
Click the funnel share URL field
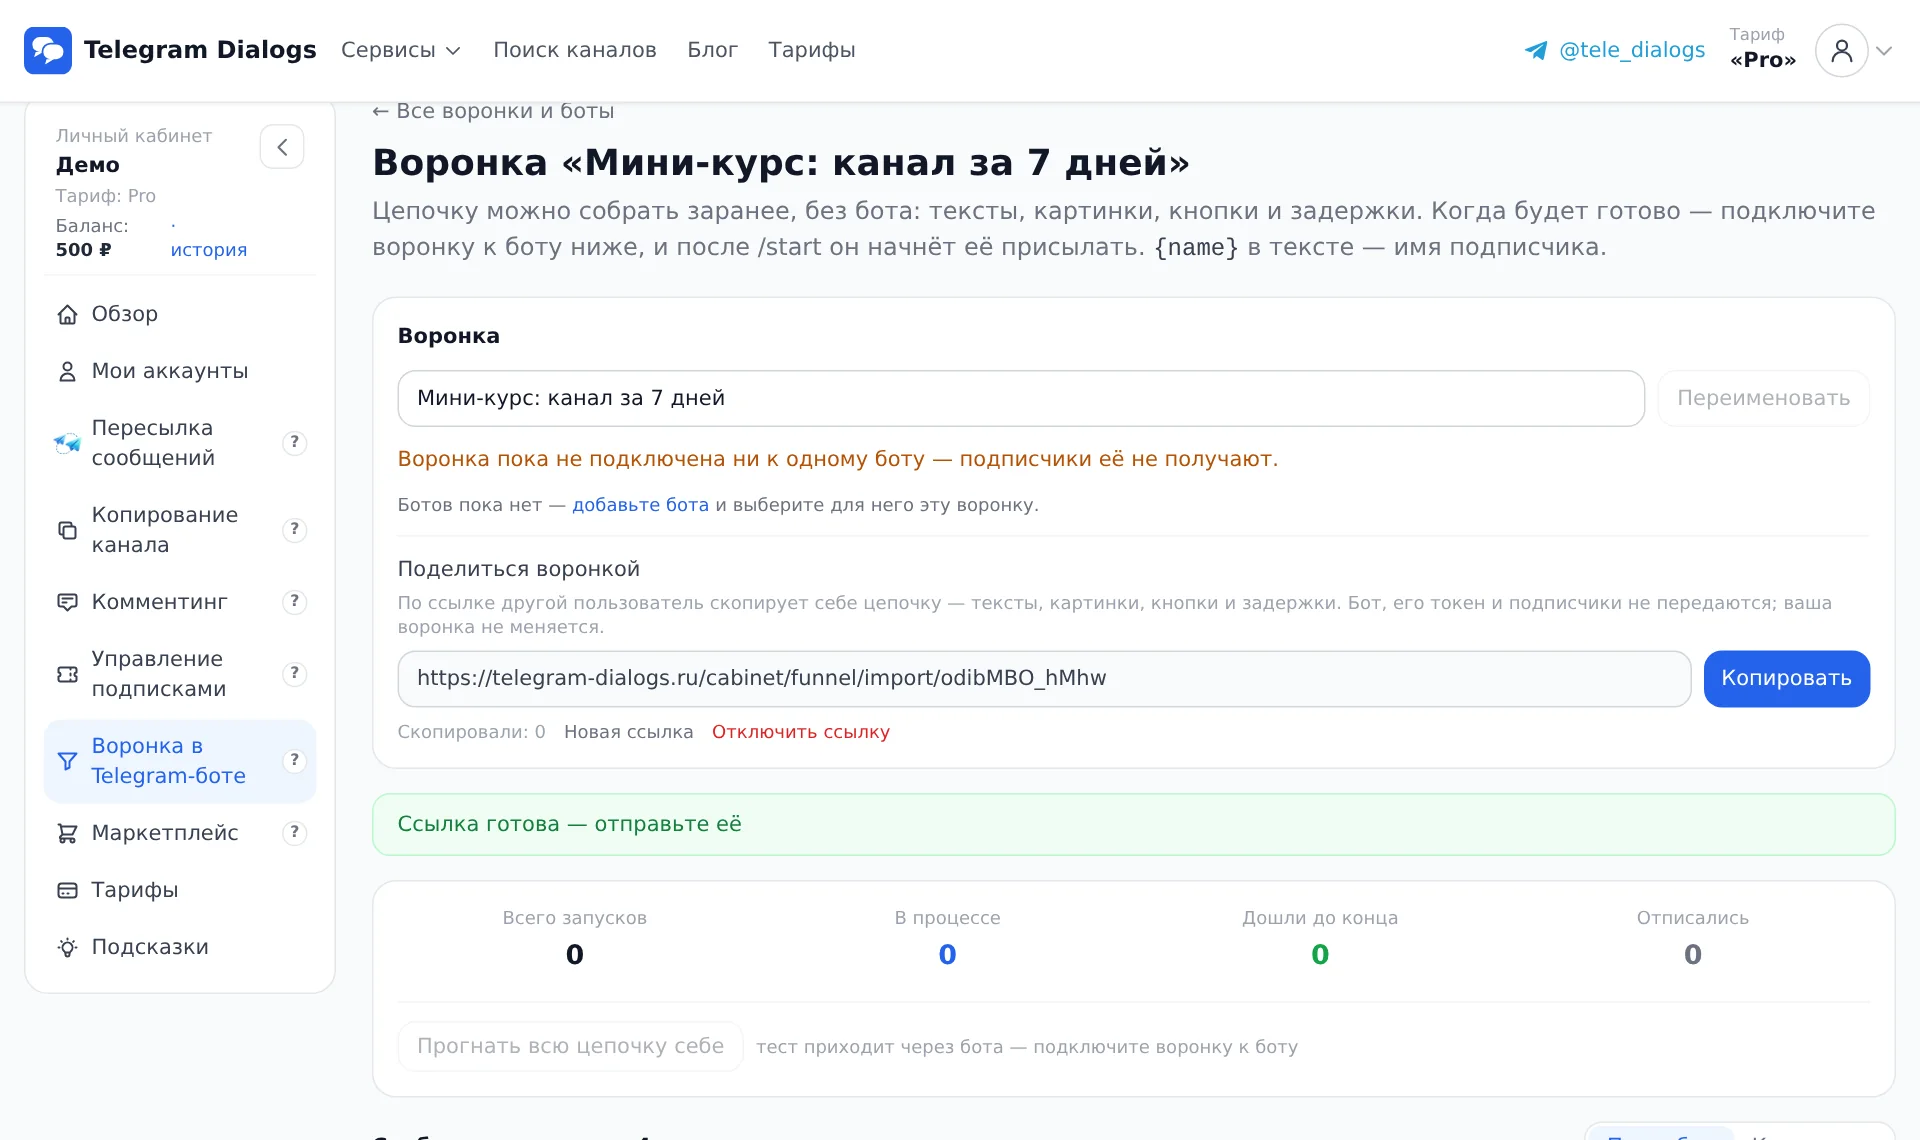coord(1044,679)
